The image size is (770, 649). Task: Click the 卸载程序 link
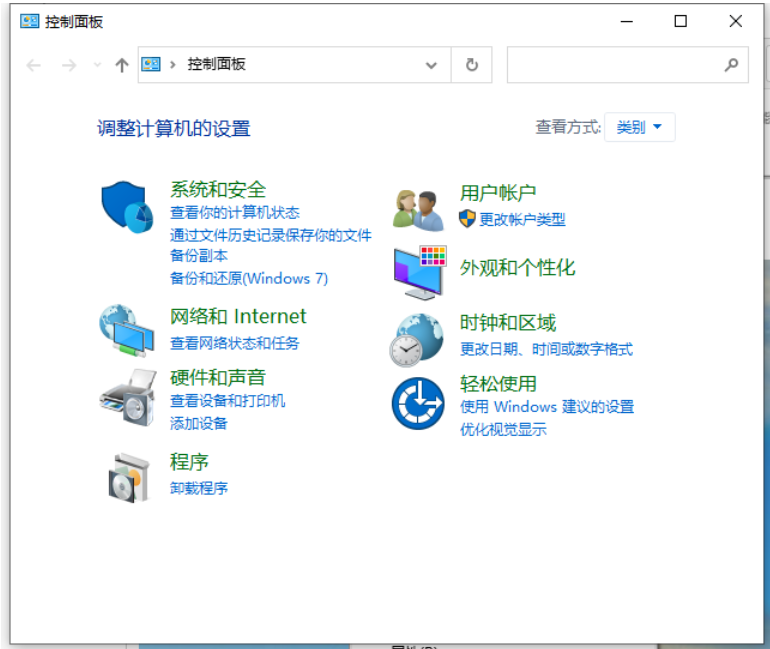(199, 488)
